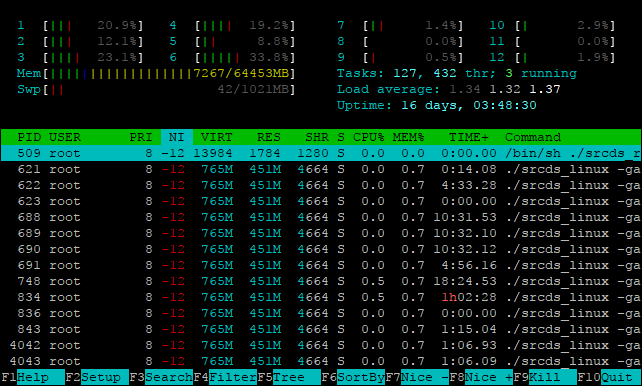Select process row with PID 622
Image resolution: width=642 pixels, height=386 pixels.
click(321, 185)
